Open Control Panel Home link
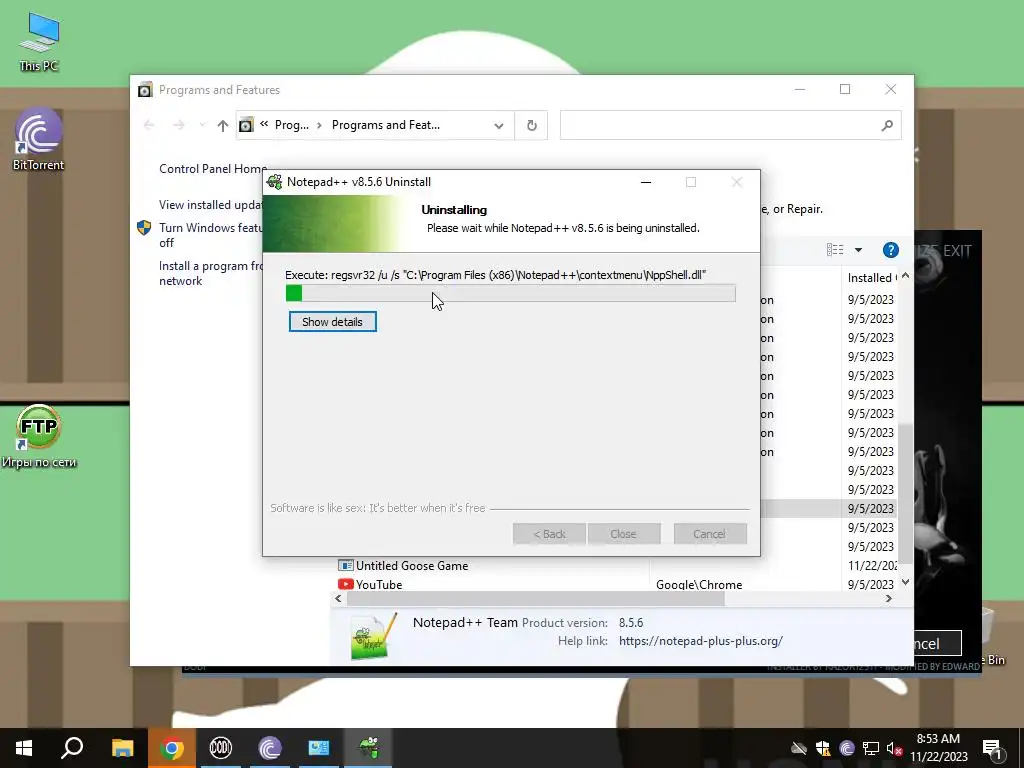Screen dimensions: 1024x768 click(x=213, y=168)
